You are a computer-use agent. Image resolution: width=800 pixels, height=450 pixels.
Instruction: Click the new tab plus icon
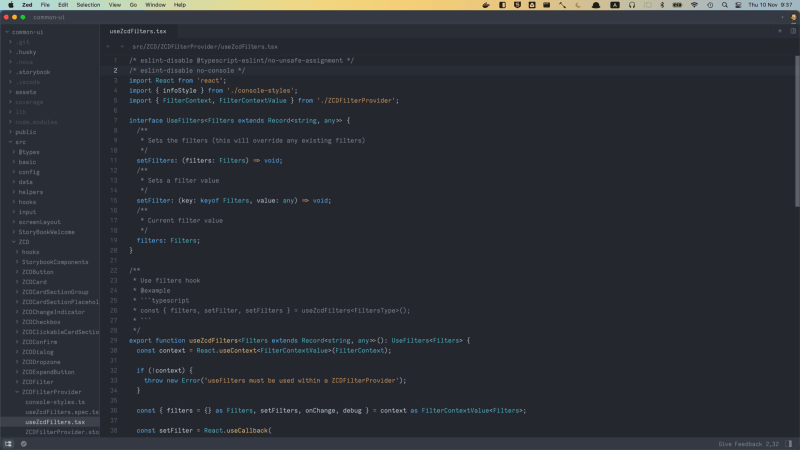(x=780, y=31)
